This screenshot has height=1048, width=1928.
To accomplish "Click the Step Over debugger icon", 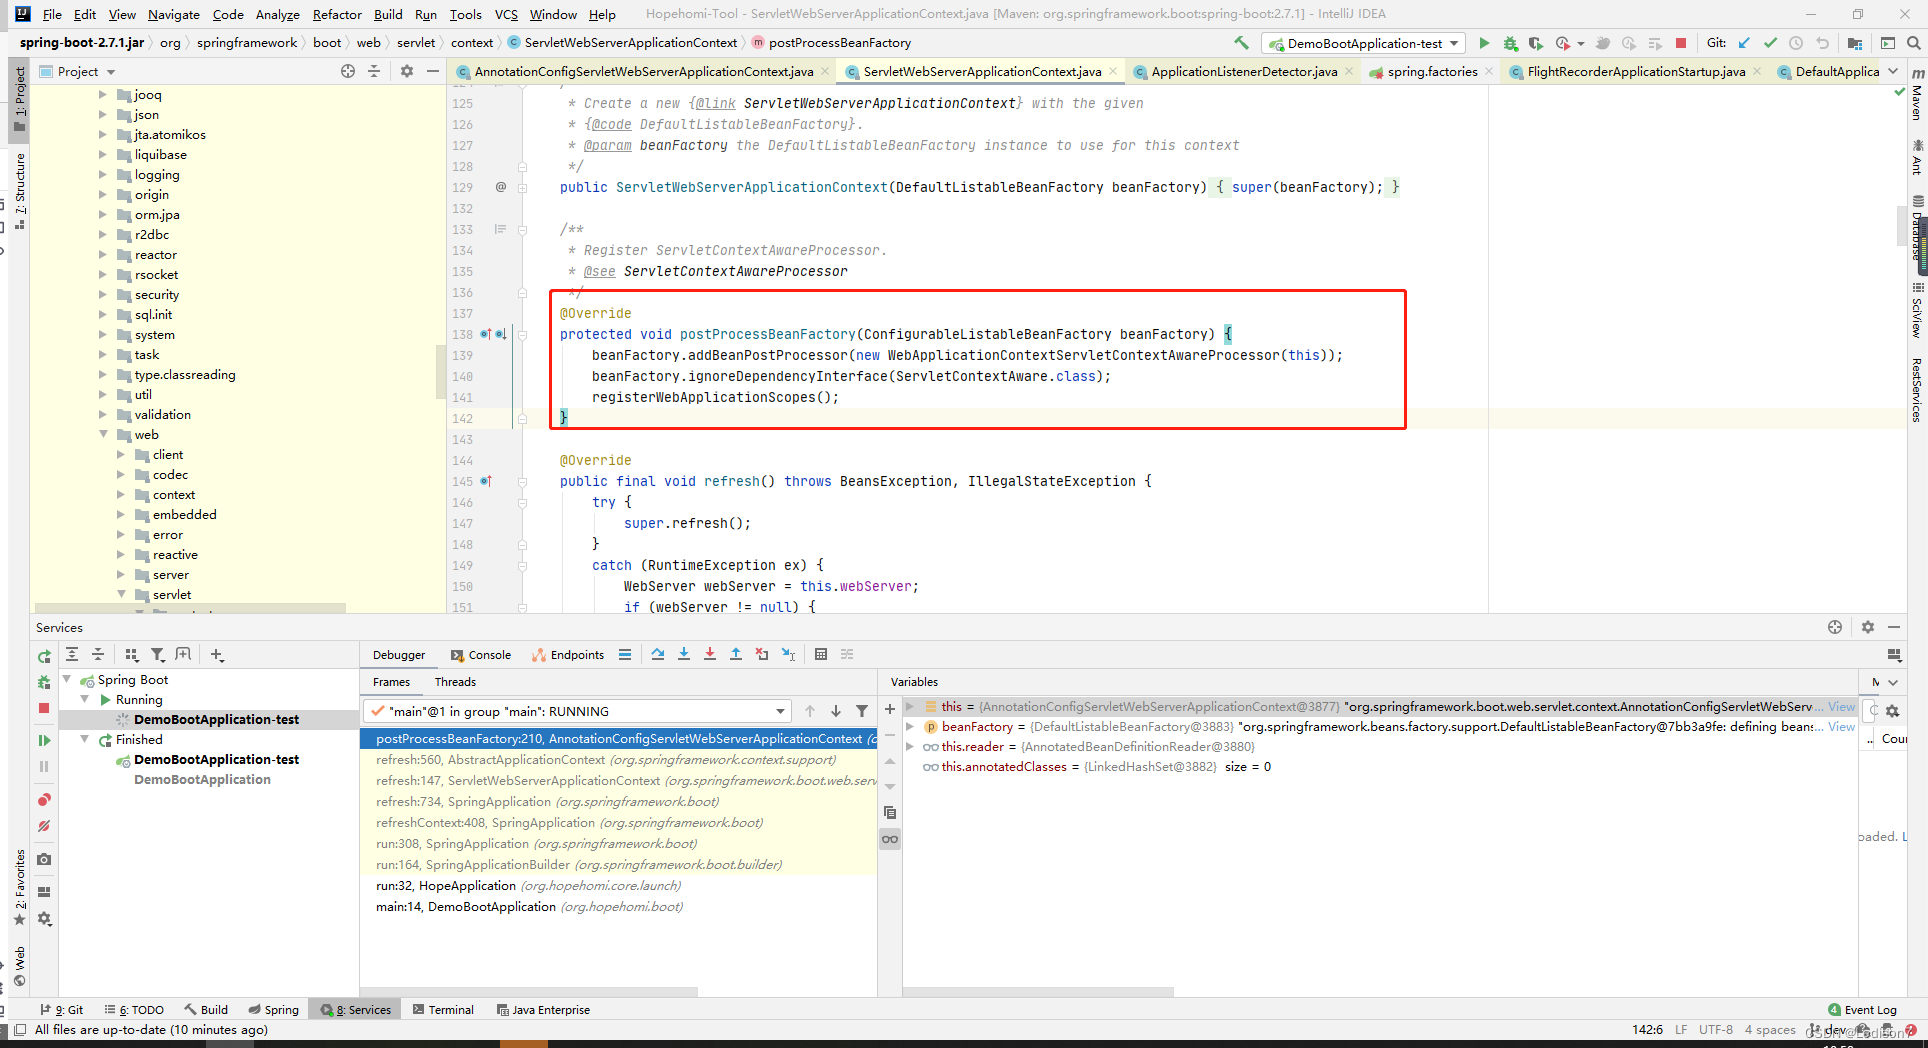I will click(x=658, y=654).
